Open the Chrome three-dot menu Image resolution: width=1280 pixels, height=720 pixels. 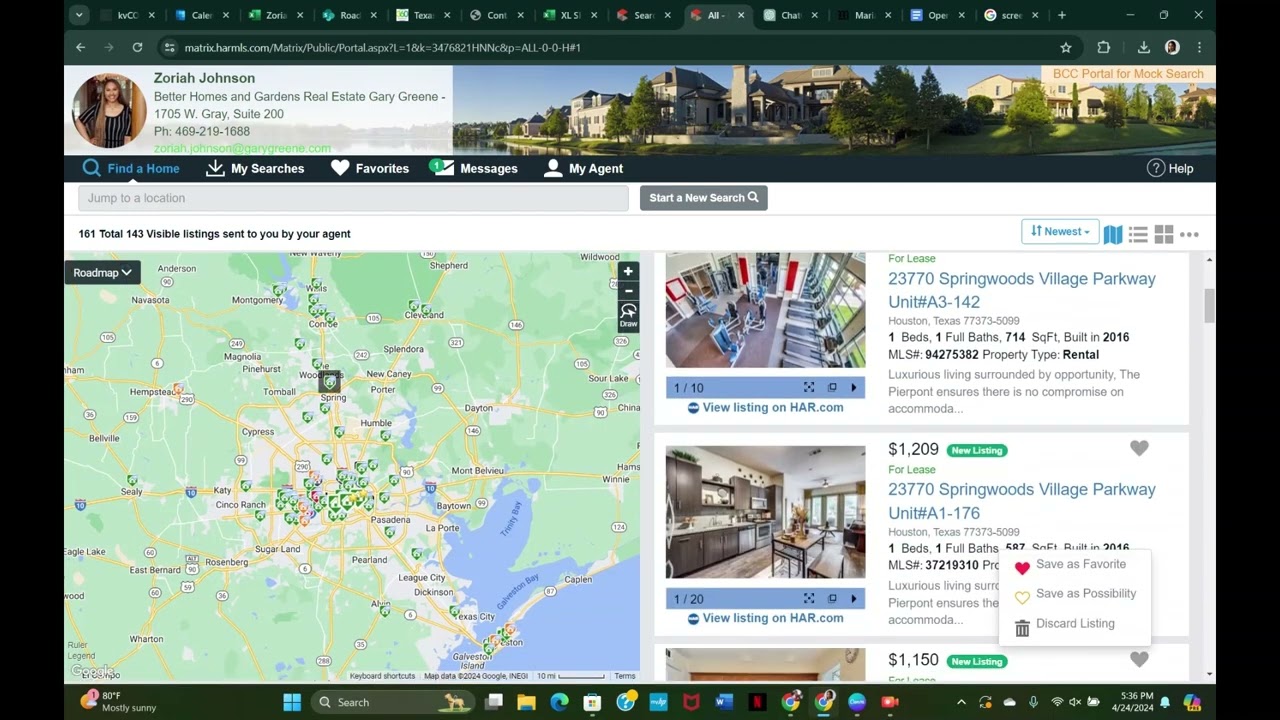click(1199, 47)
